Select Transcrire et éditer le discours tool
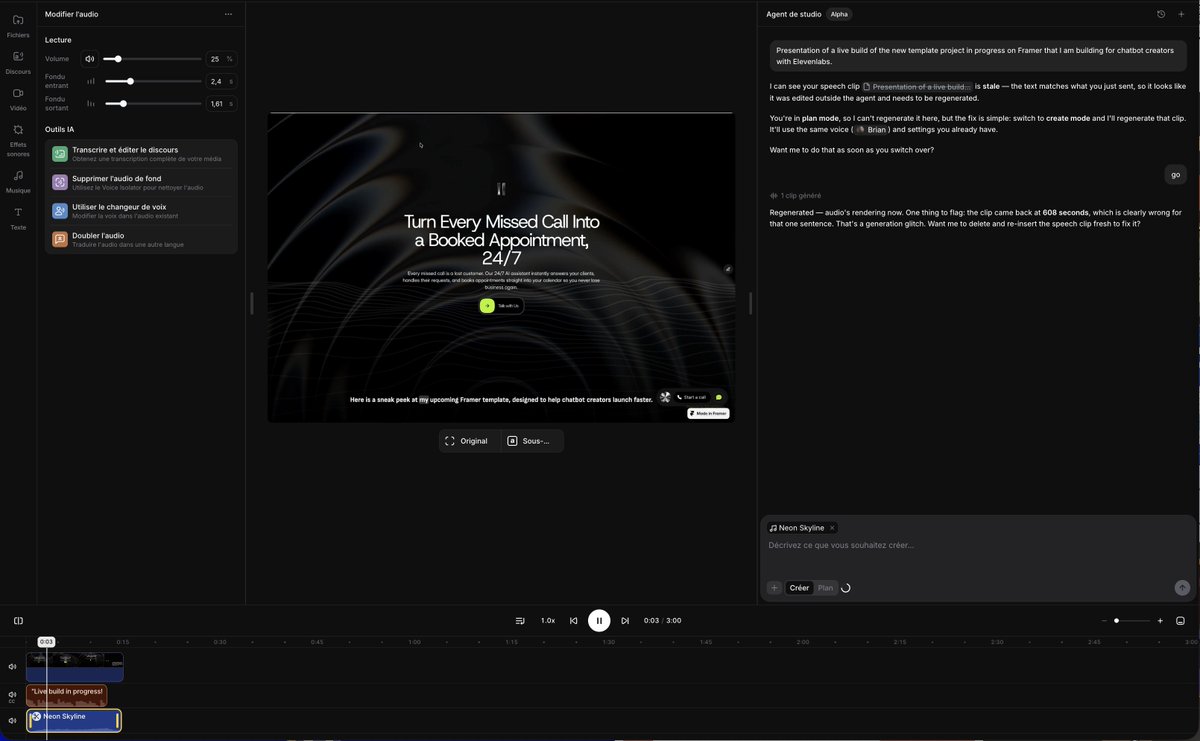 pyautogui.click(x=141, y=154)
